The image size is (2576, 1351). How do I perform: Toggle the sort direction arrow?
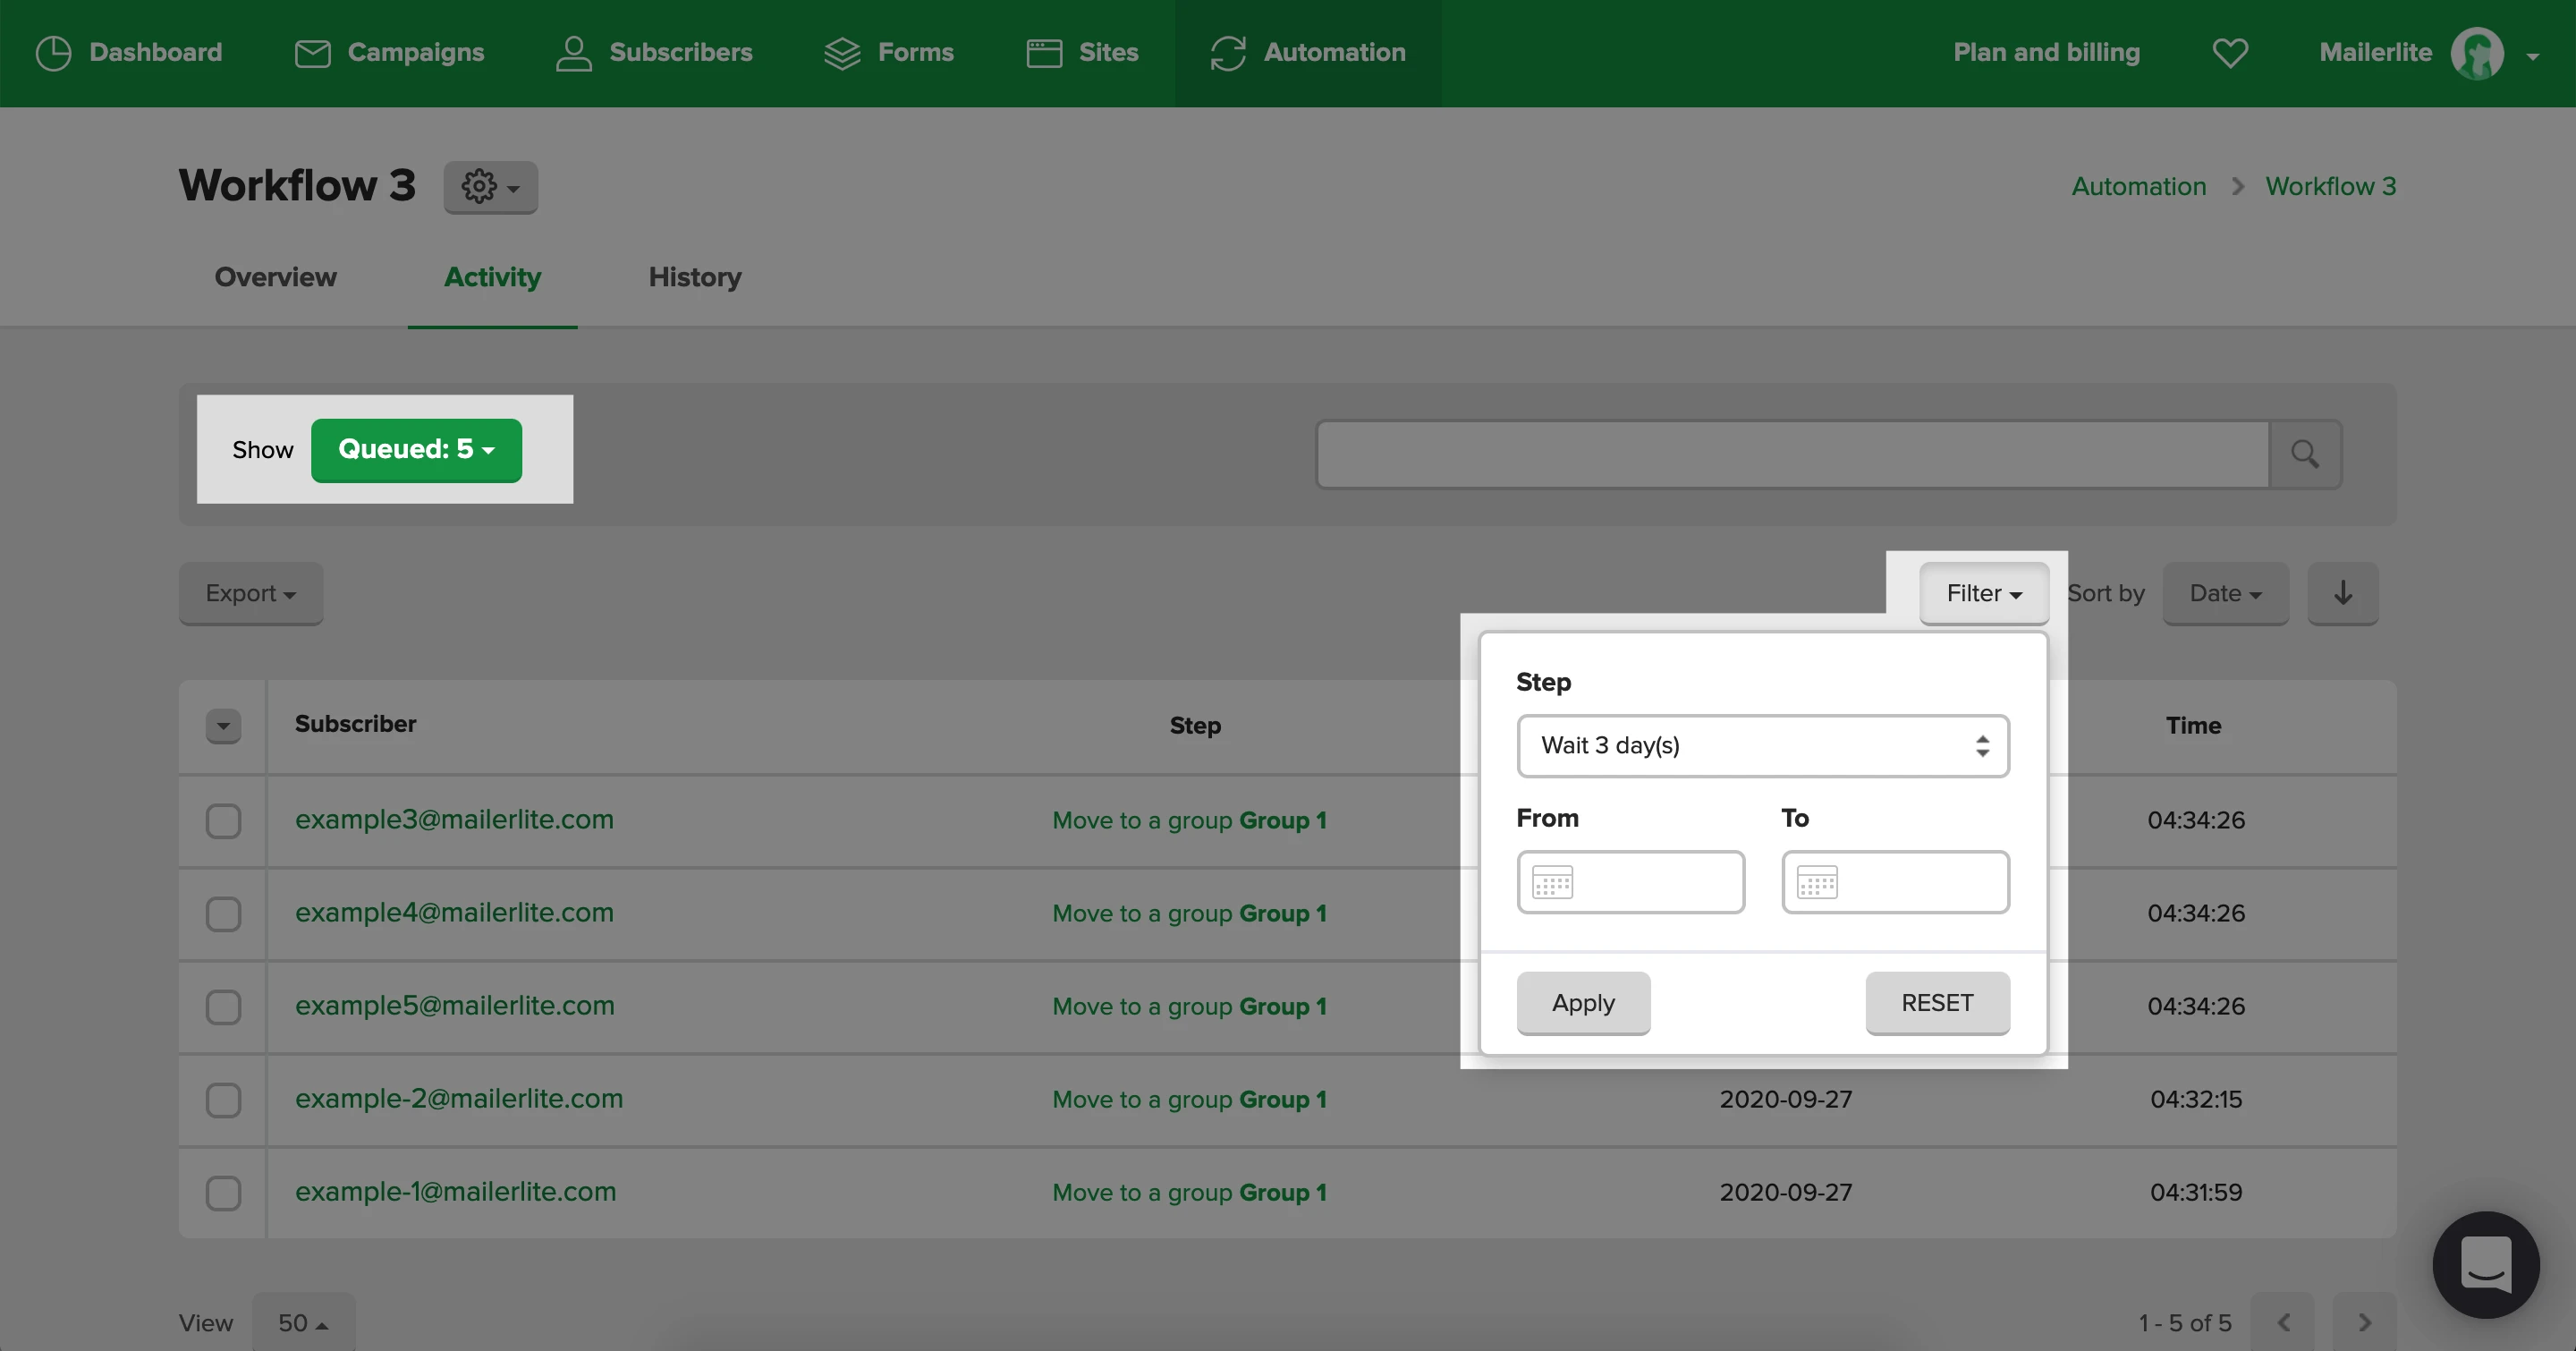point(2342,593)
